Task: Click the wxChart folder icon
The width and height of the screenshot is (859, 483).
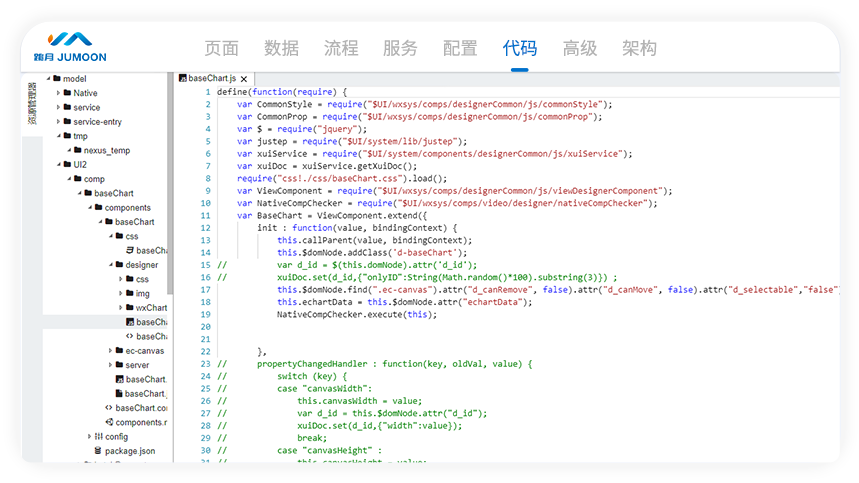Action: 130,307
